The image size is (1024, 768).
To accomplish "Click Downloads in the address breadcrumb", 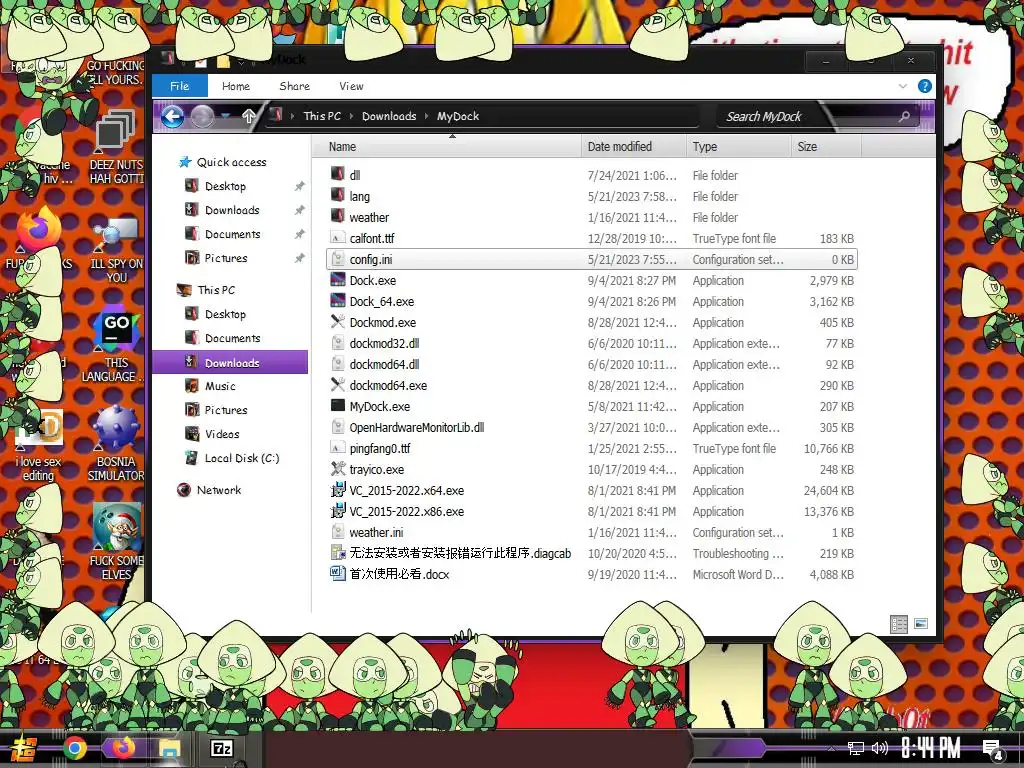I will point(389,116).
